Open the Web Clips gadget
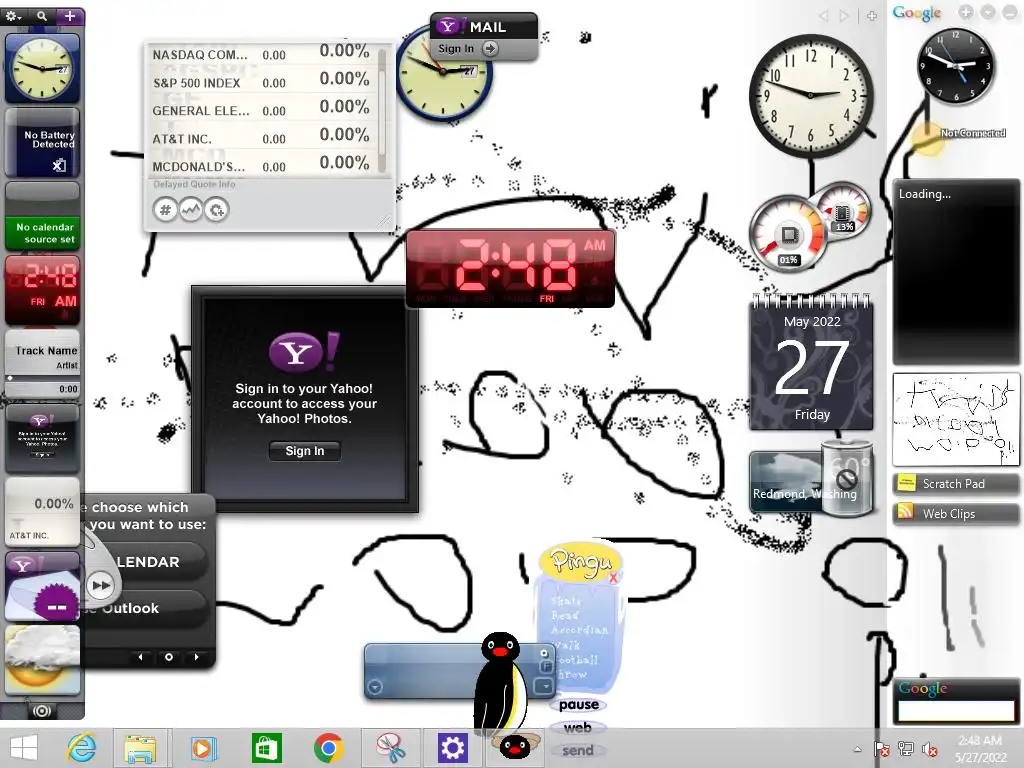The image size is (1024, 768). [x=955, y=513]
